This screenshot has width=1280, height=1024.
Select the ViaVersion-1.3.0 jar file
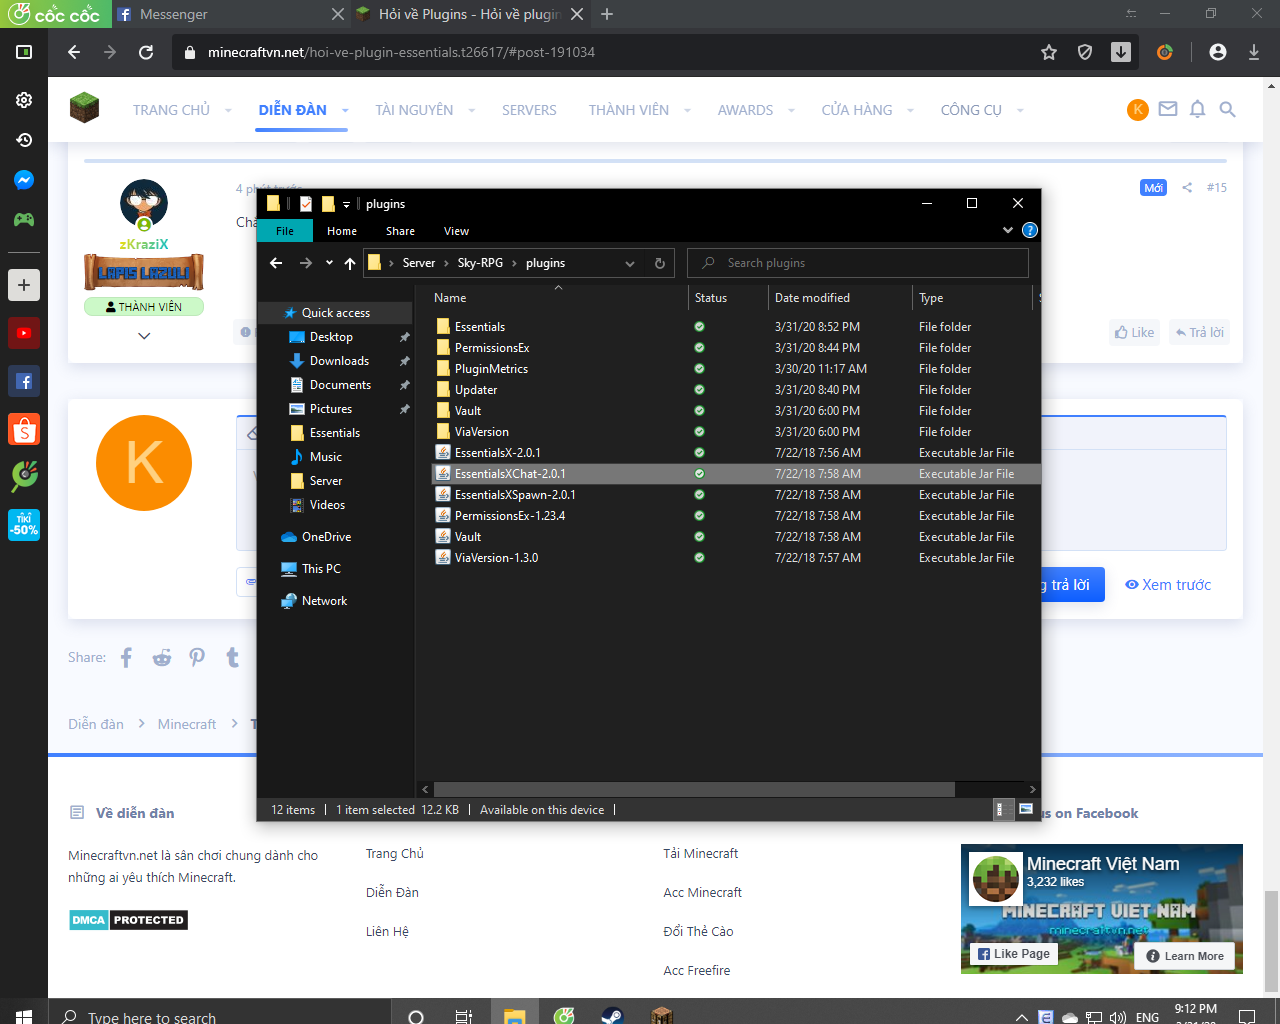coord(496,558)
